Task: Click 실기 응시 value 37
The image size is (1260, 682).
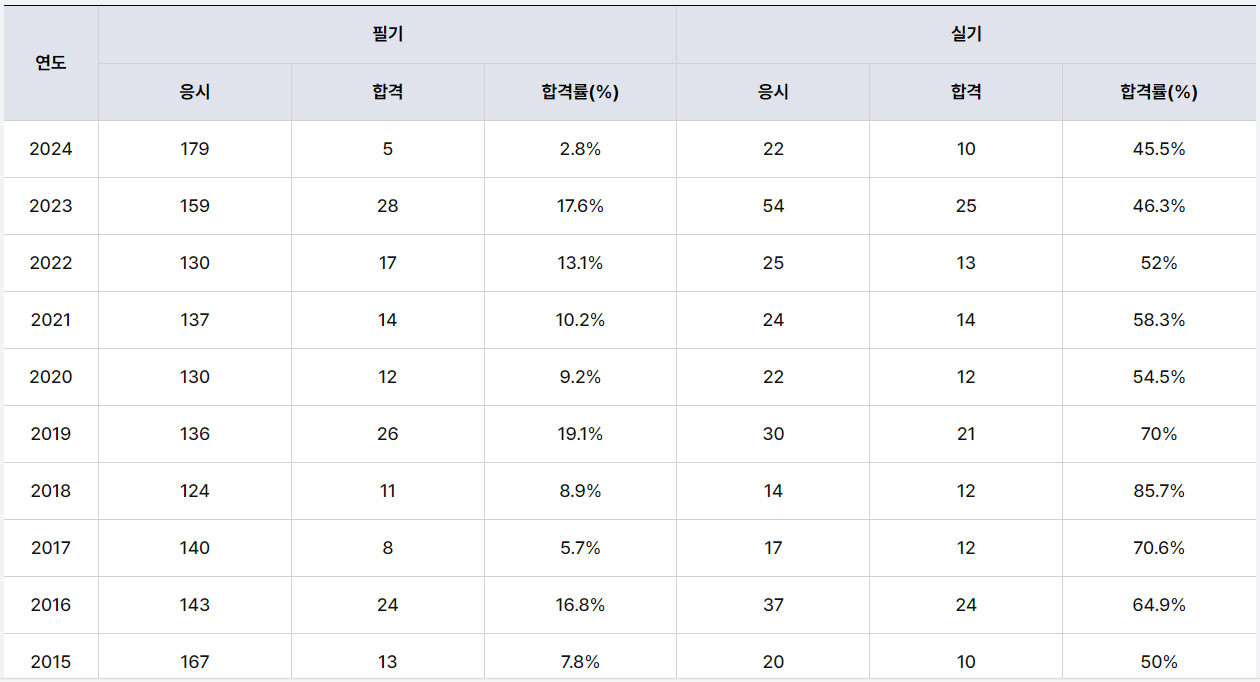Action: pos(773,605)
